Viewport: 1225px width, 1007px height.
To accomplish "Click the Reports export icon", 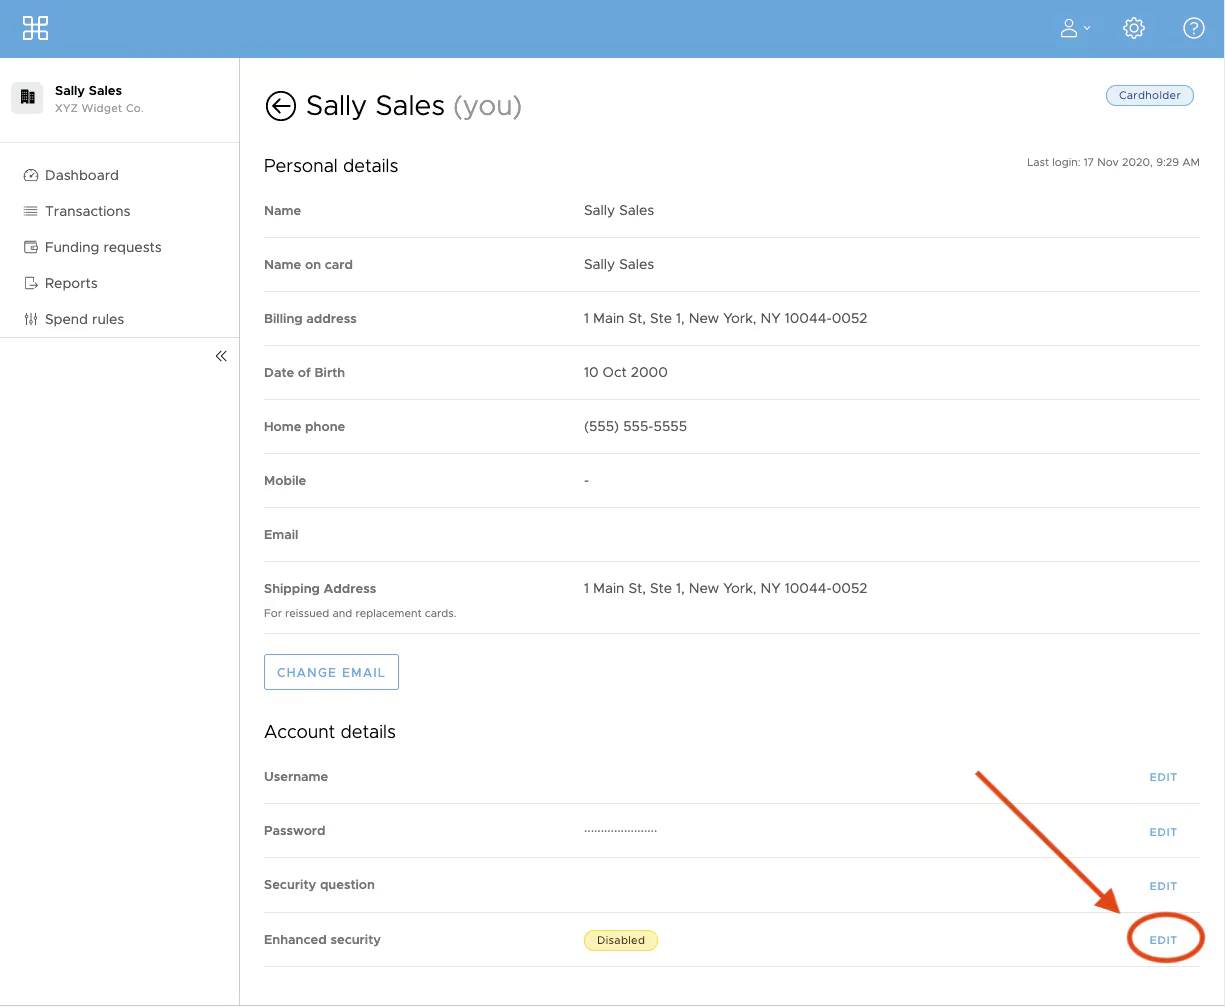I will pos(30,283).
